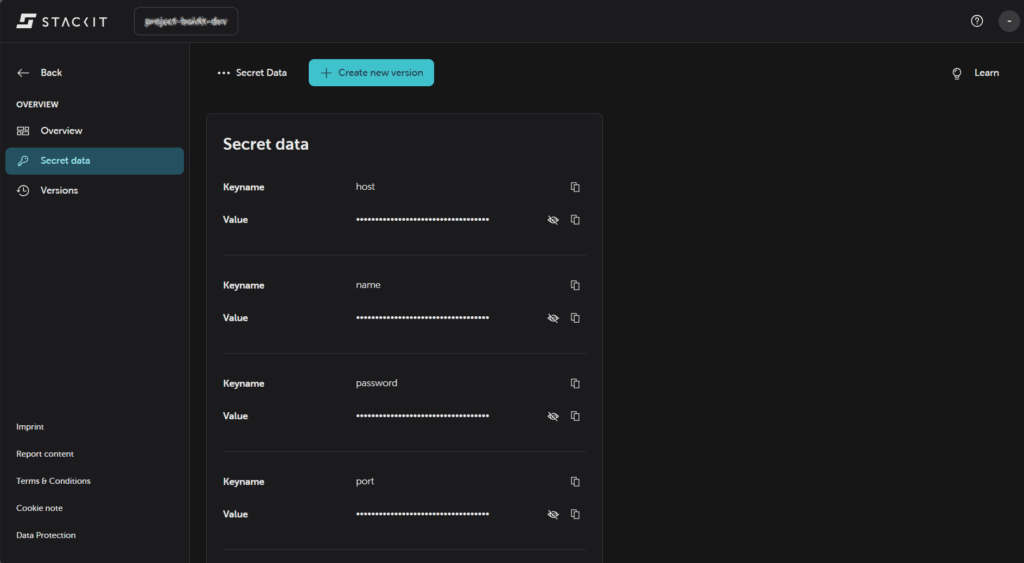Open the Data Protection link
1024x563 pixels.
(x=46, y=535)
